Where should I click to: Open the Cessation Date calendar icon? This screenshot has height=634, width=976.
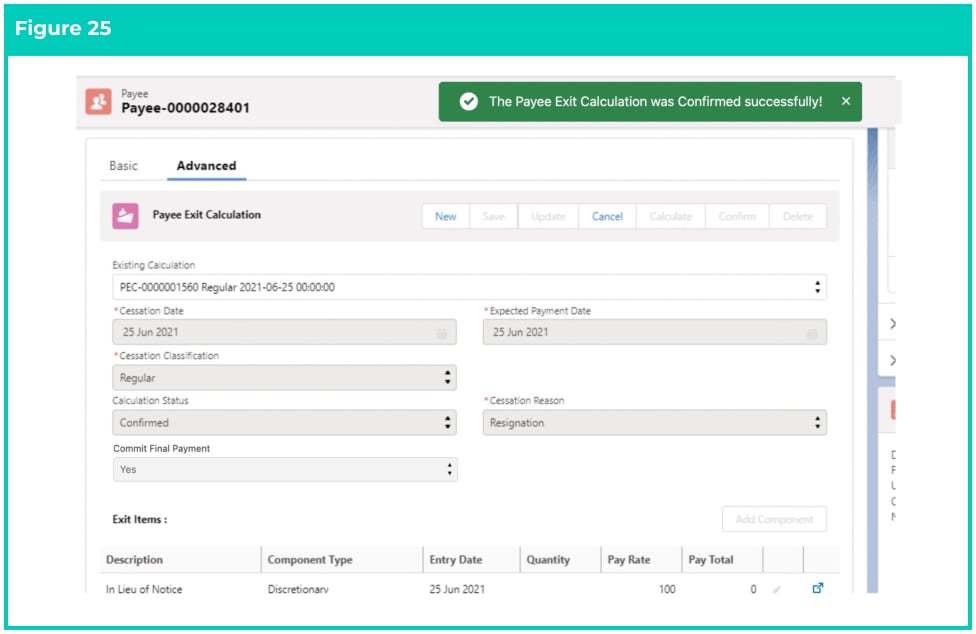(x=441, y=333)
